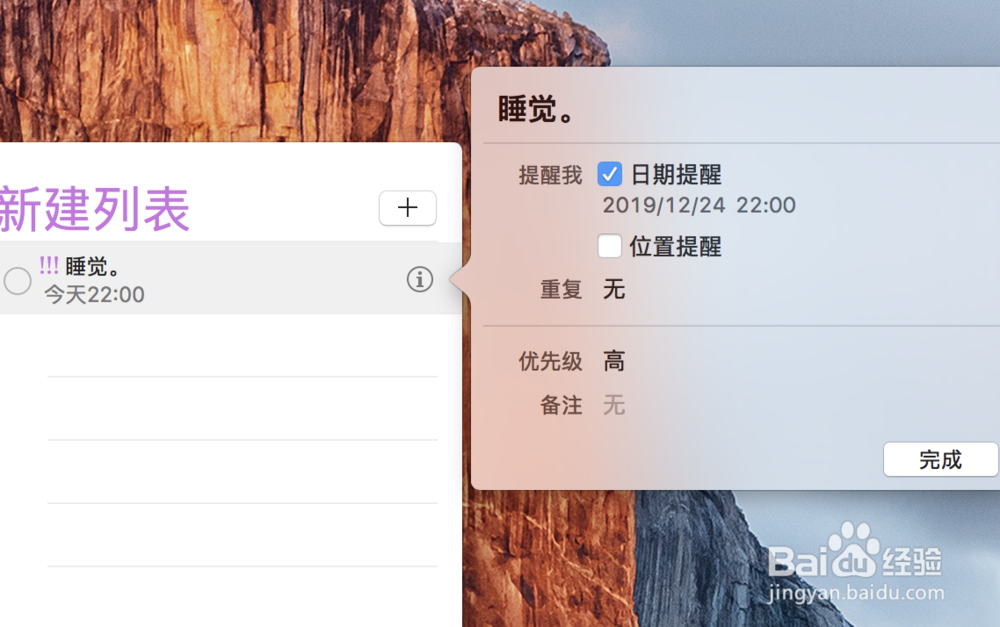
Task: Edit the popover title 睡觉。
Action: click(536, 109)
